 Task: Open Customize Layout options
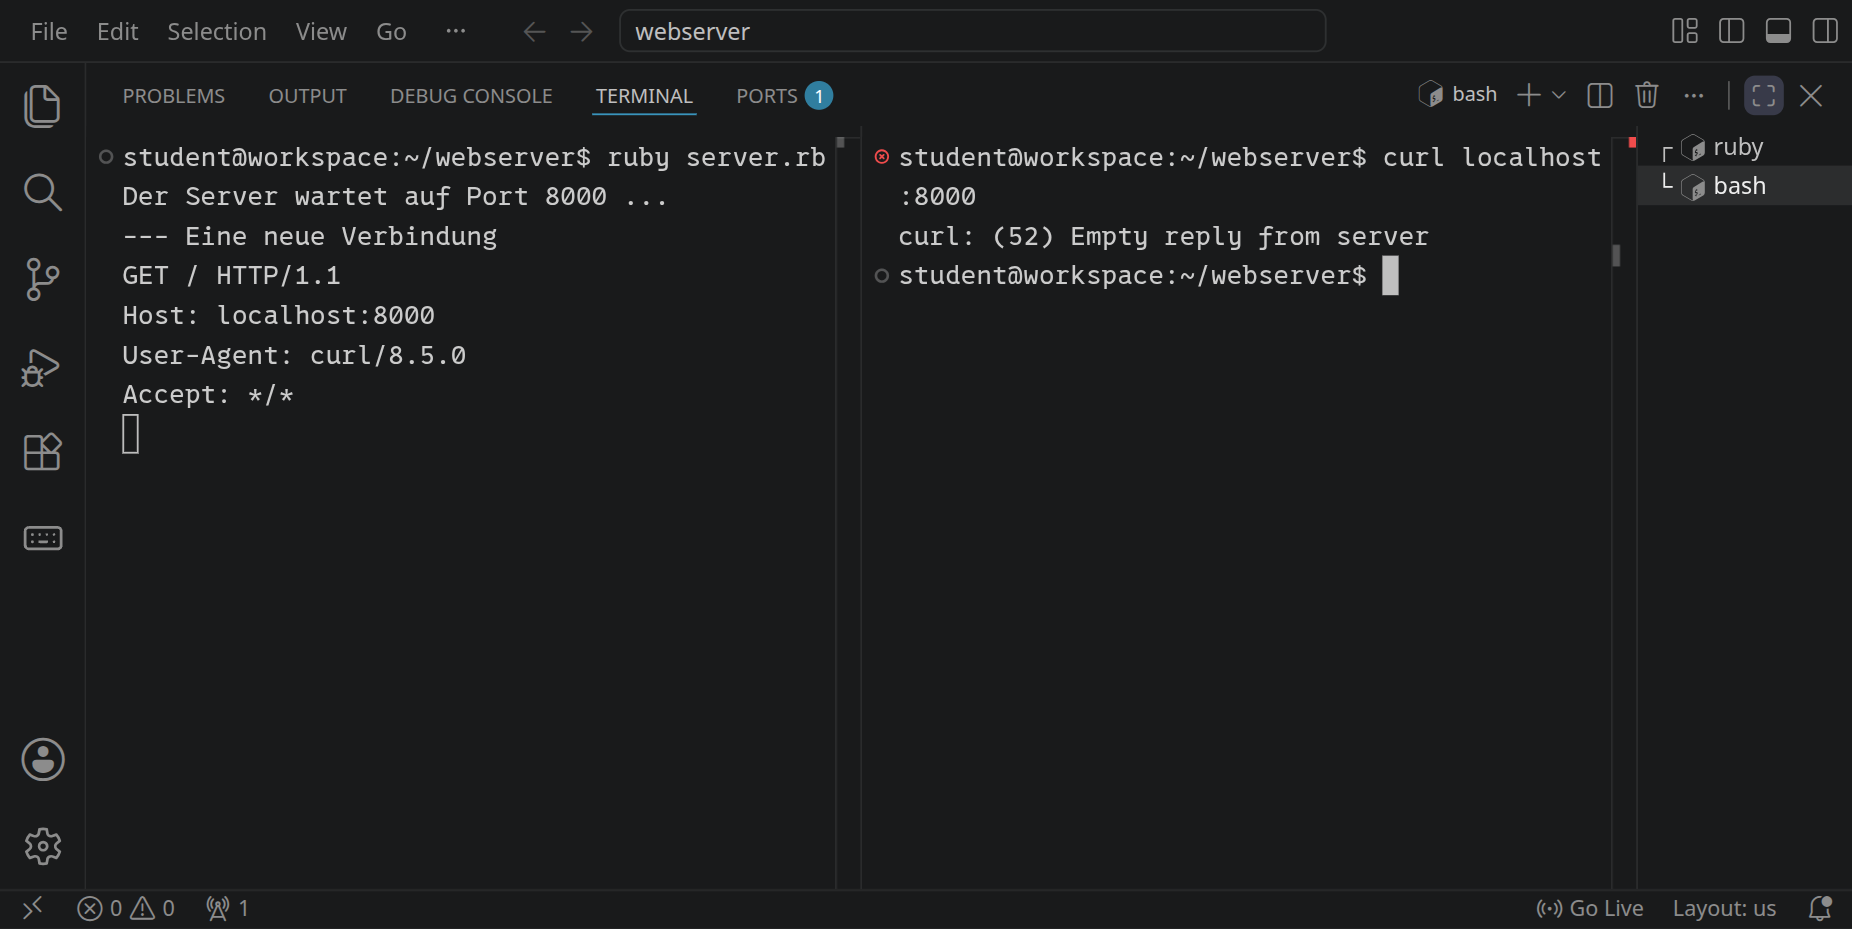coord(1685,31)
